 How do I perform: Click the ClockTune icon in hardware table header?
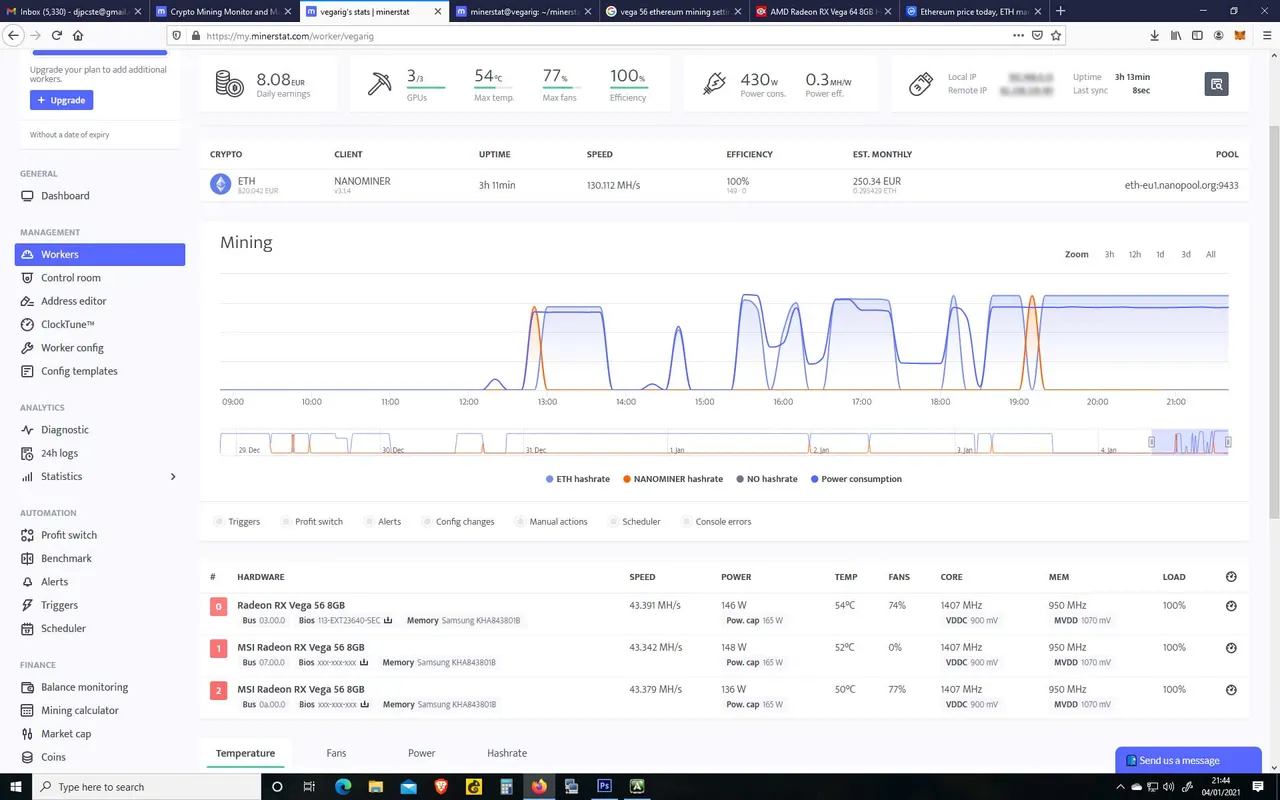point(1231,577)
